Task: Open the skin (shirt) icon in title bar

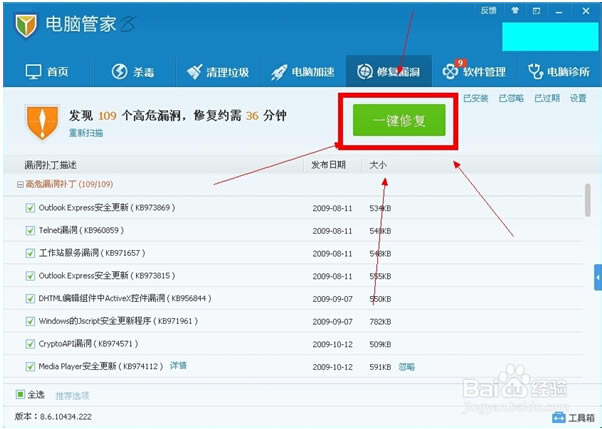Action: (x=515, y=11)
